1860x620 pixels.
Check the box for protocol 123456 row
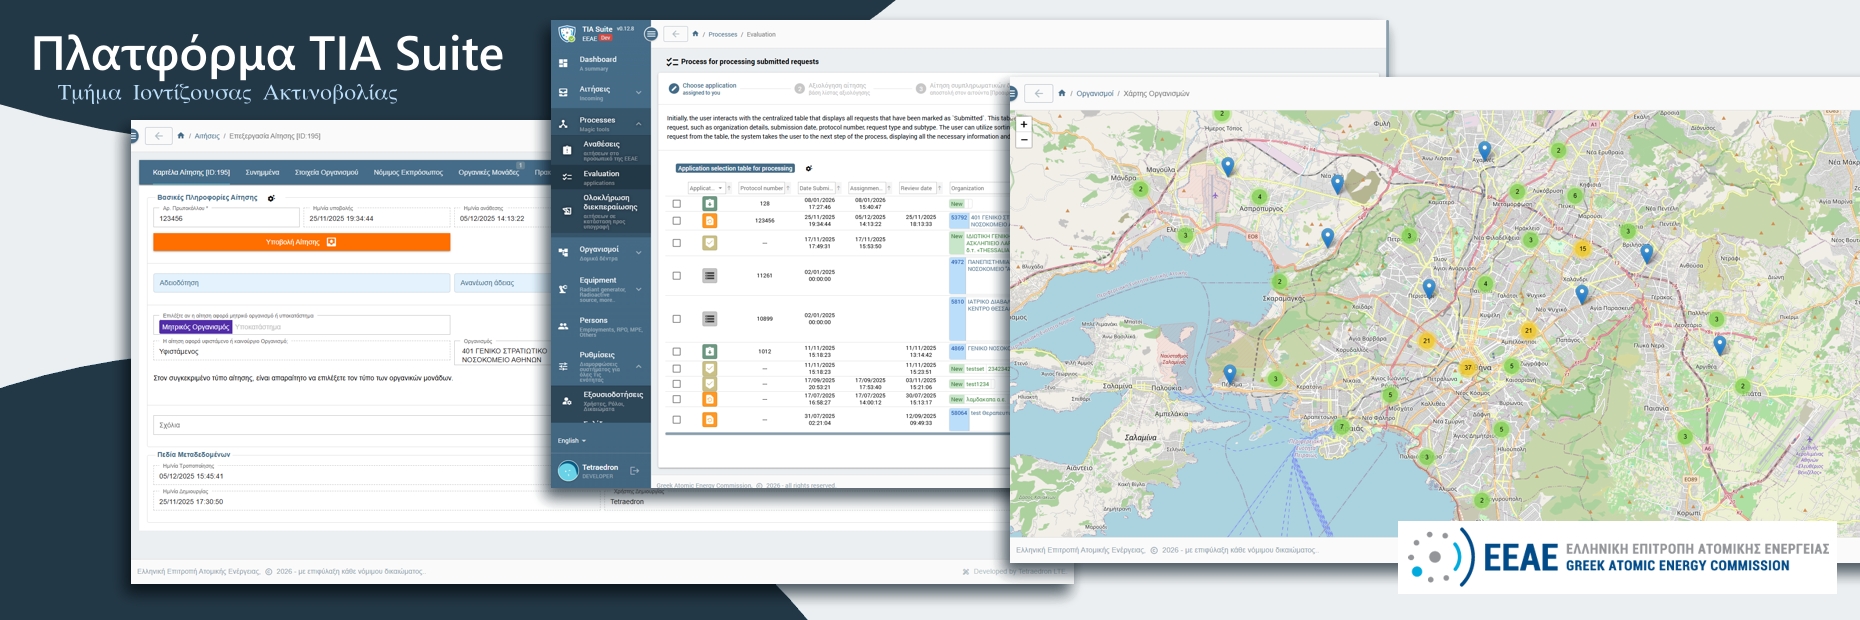pos(677,221)
